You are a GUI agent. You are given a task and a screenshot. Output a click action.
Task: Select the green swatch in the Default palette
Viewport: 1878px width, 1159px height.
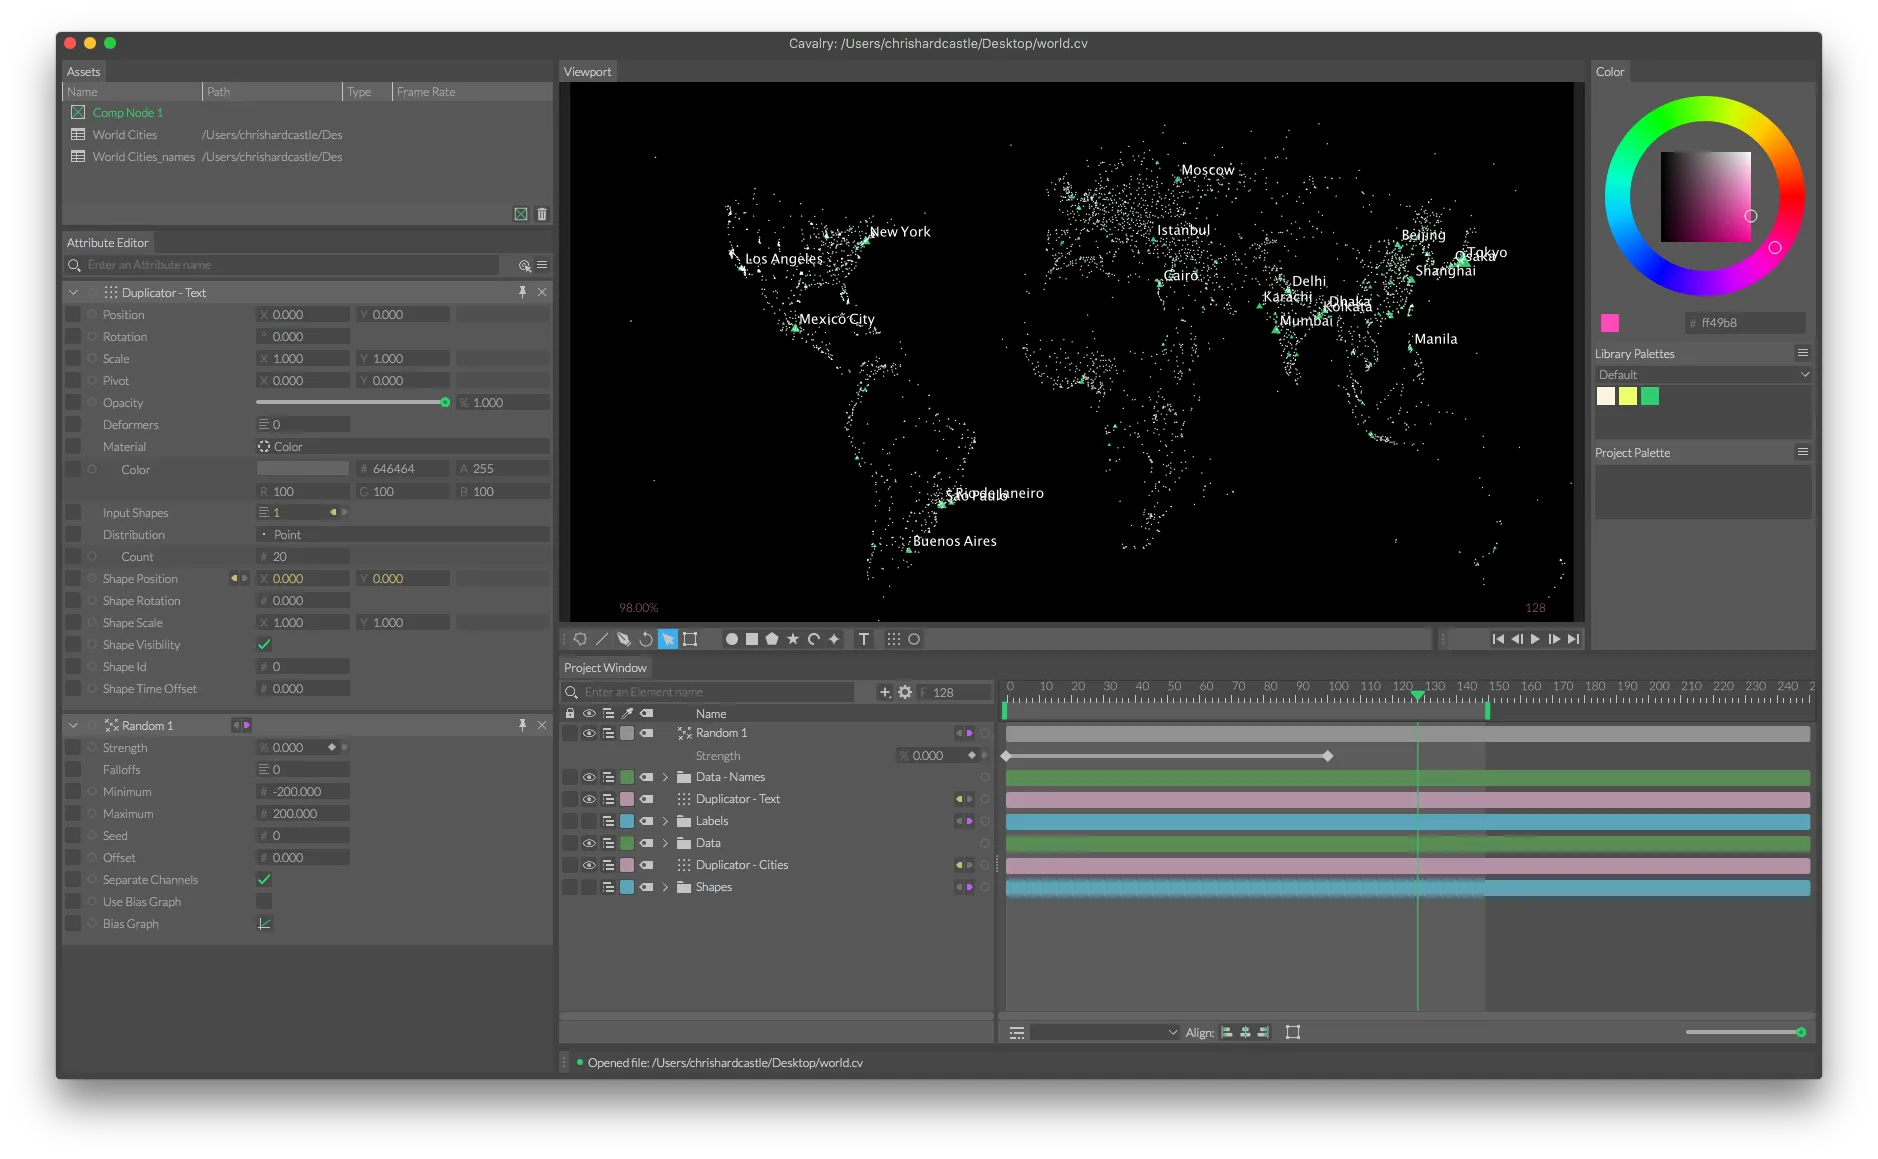click(1651, 396)
